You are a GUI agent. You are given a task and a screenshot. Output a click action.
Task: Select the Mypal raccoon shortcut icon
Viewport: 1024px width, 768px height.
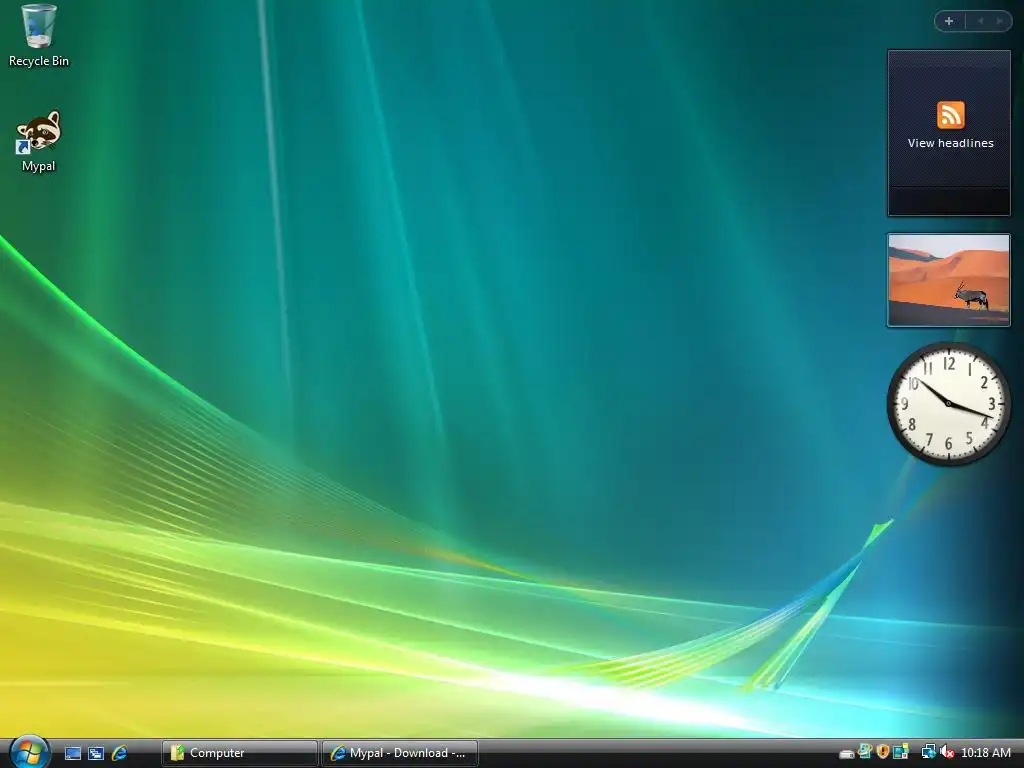tap(39, 141)
